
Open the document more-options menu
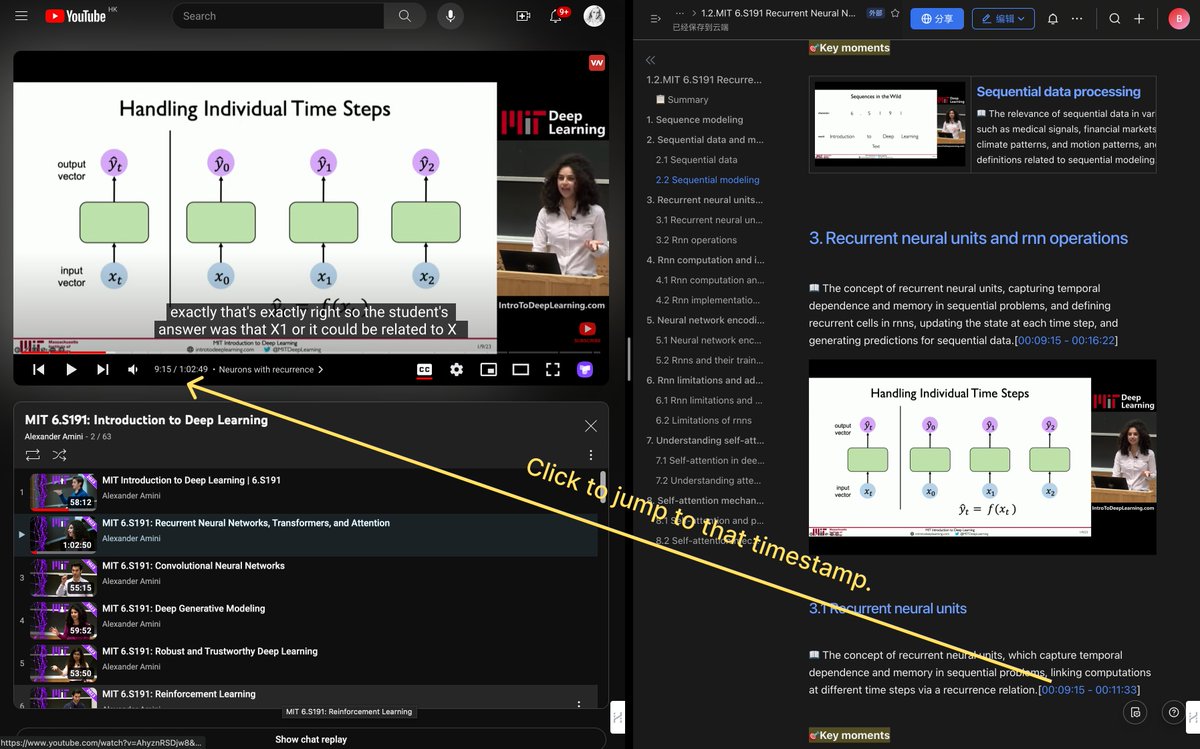pyautogui.click(x=1077, y=18)
